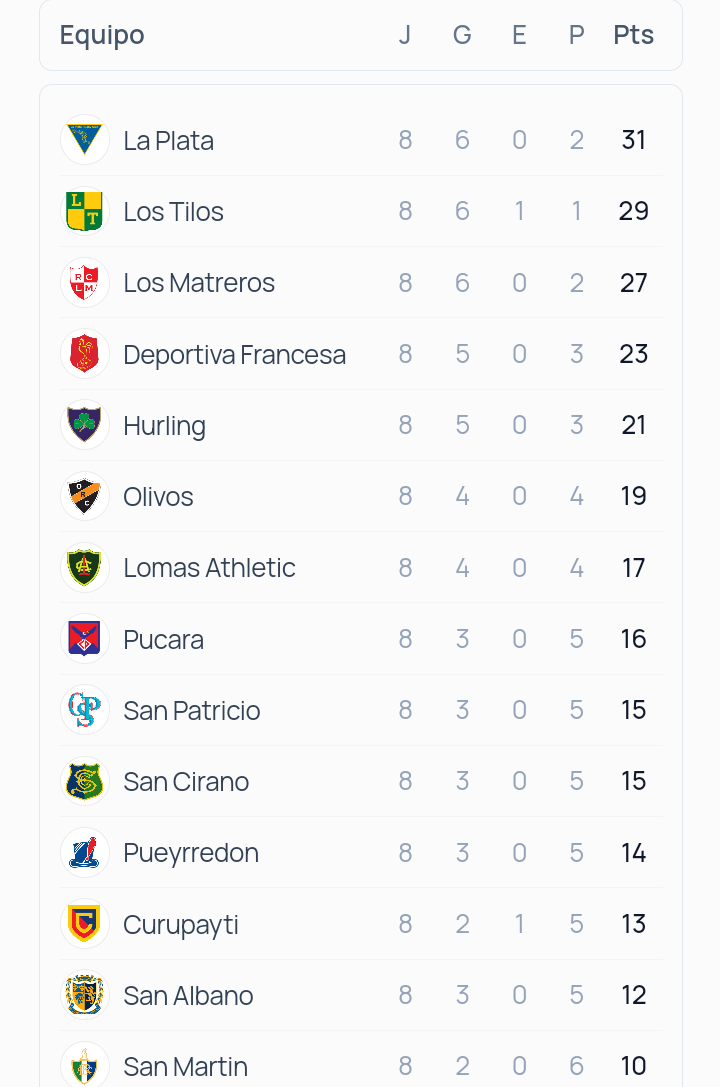Click the Pucara blue-red crest

pos(85,638)
